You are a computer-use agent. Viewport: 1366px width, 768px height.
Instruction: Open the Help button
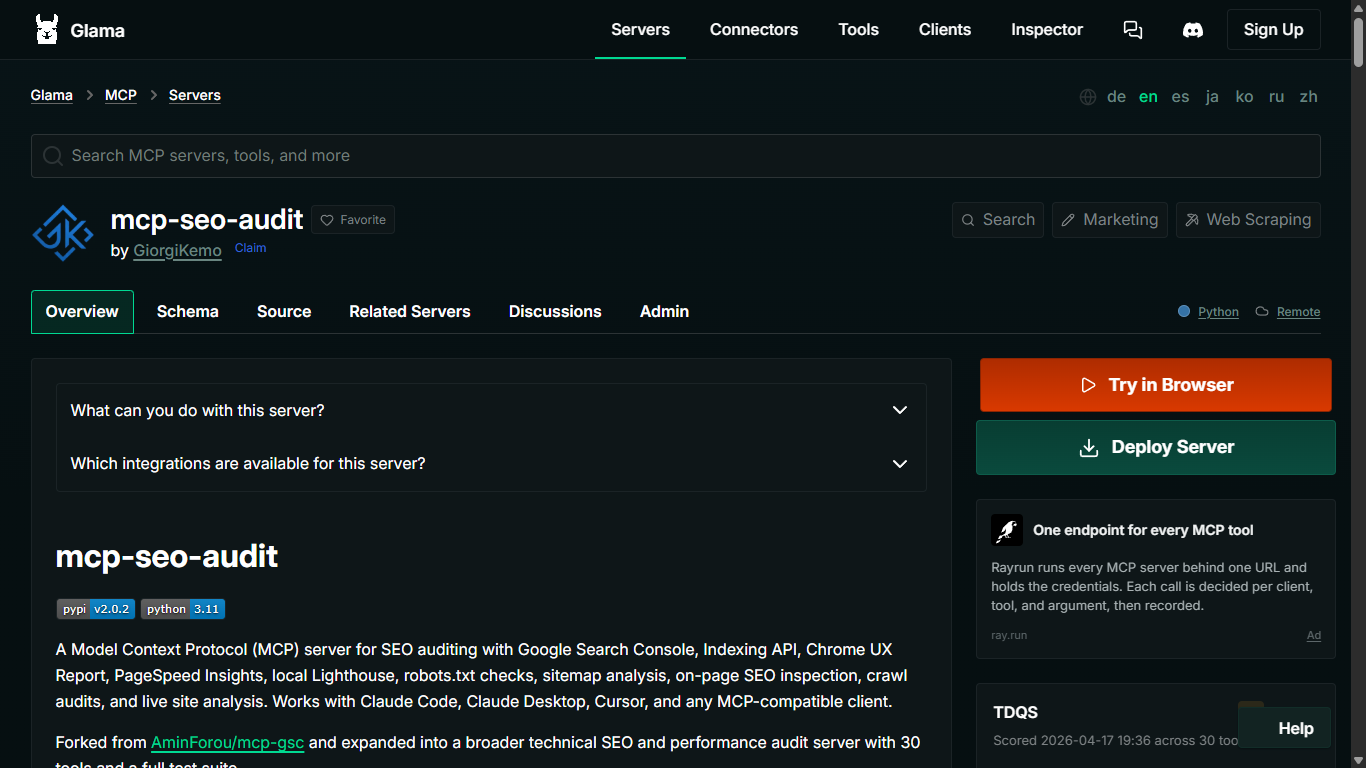(x=1285, y=728)
